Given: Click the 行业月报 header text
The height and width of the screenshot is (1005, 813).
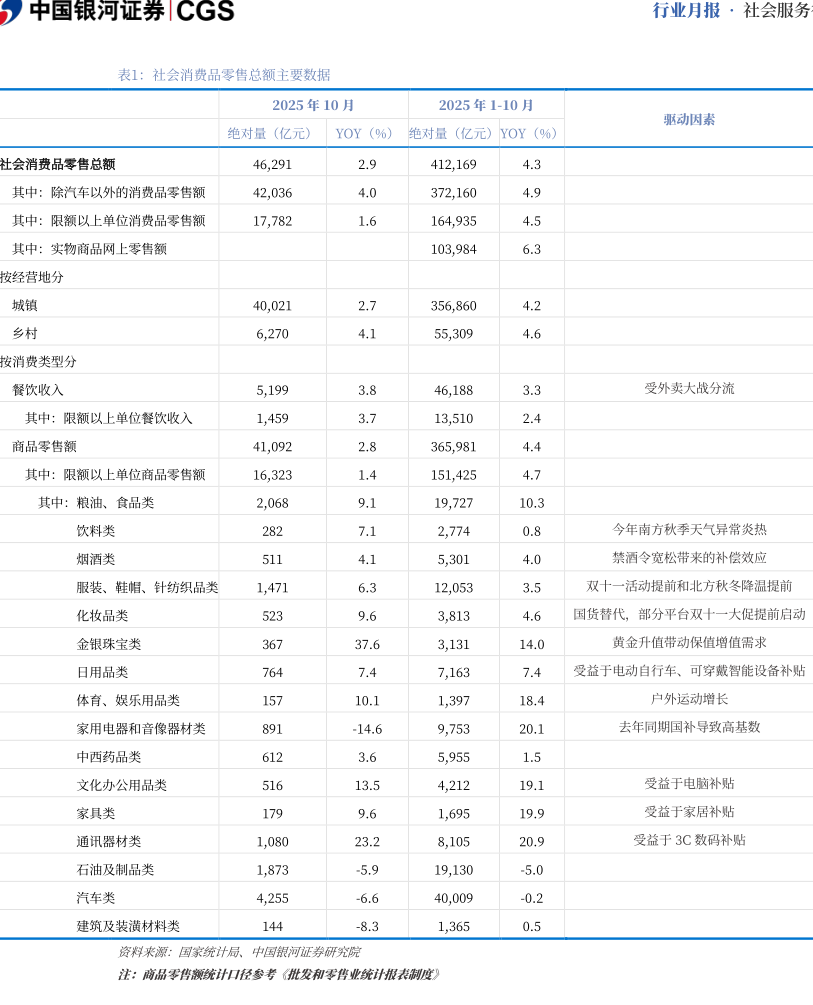Looking at the screenshot, I should pos(686,11).
